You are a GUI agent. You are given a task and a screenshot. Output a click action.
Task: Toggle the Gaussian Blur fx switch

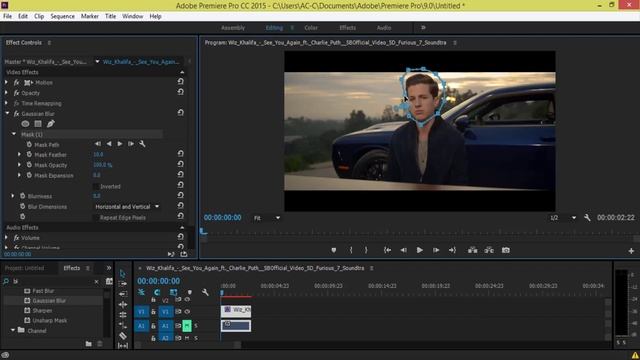(17, 113)
